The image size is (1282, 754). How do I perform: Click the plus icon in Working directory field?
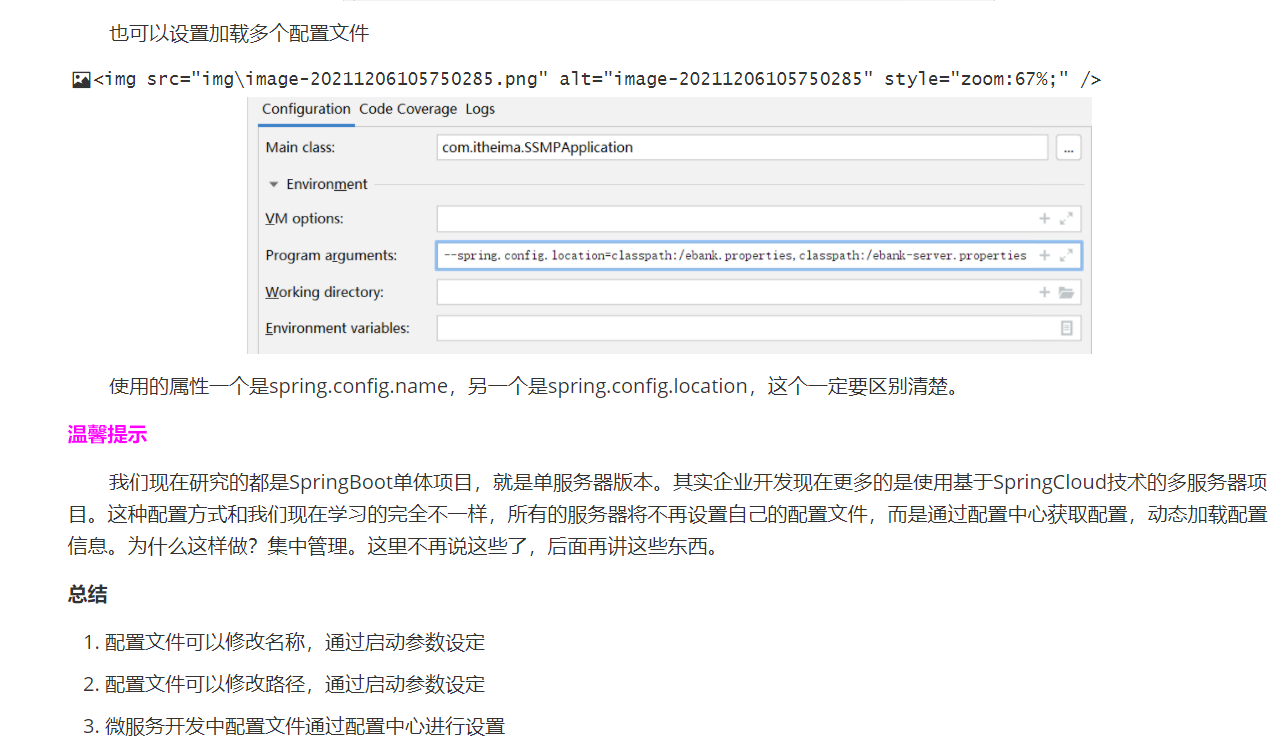[1044, 292]
